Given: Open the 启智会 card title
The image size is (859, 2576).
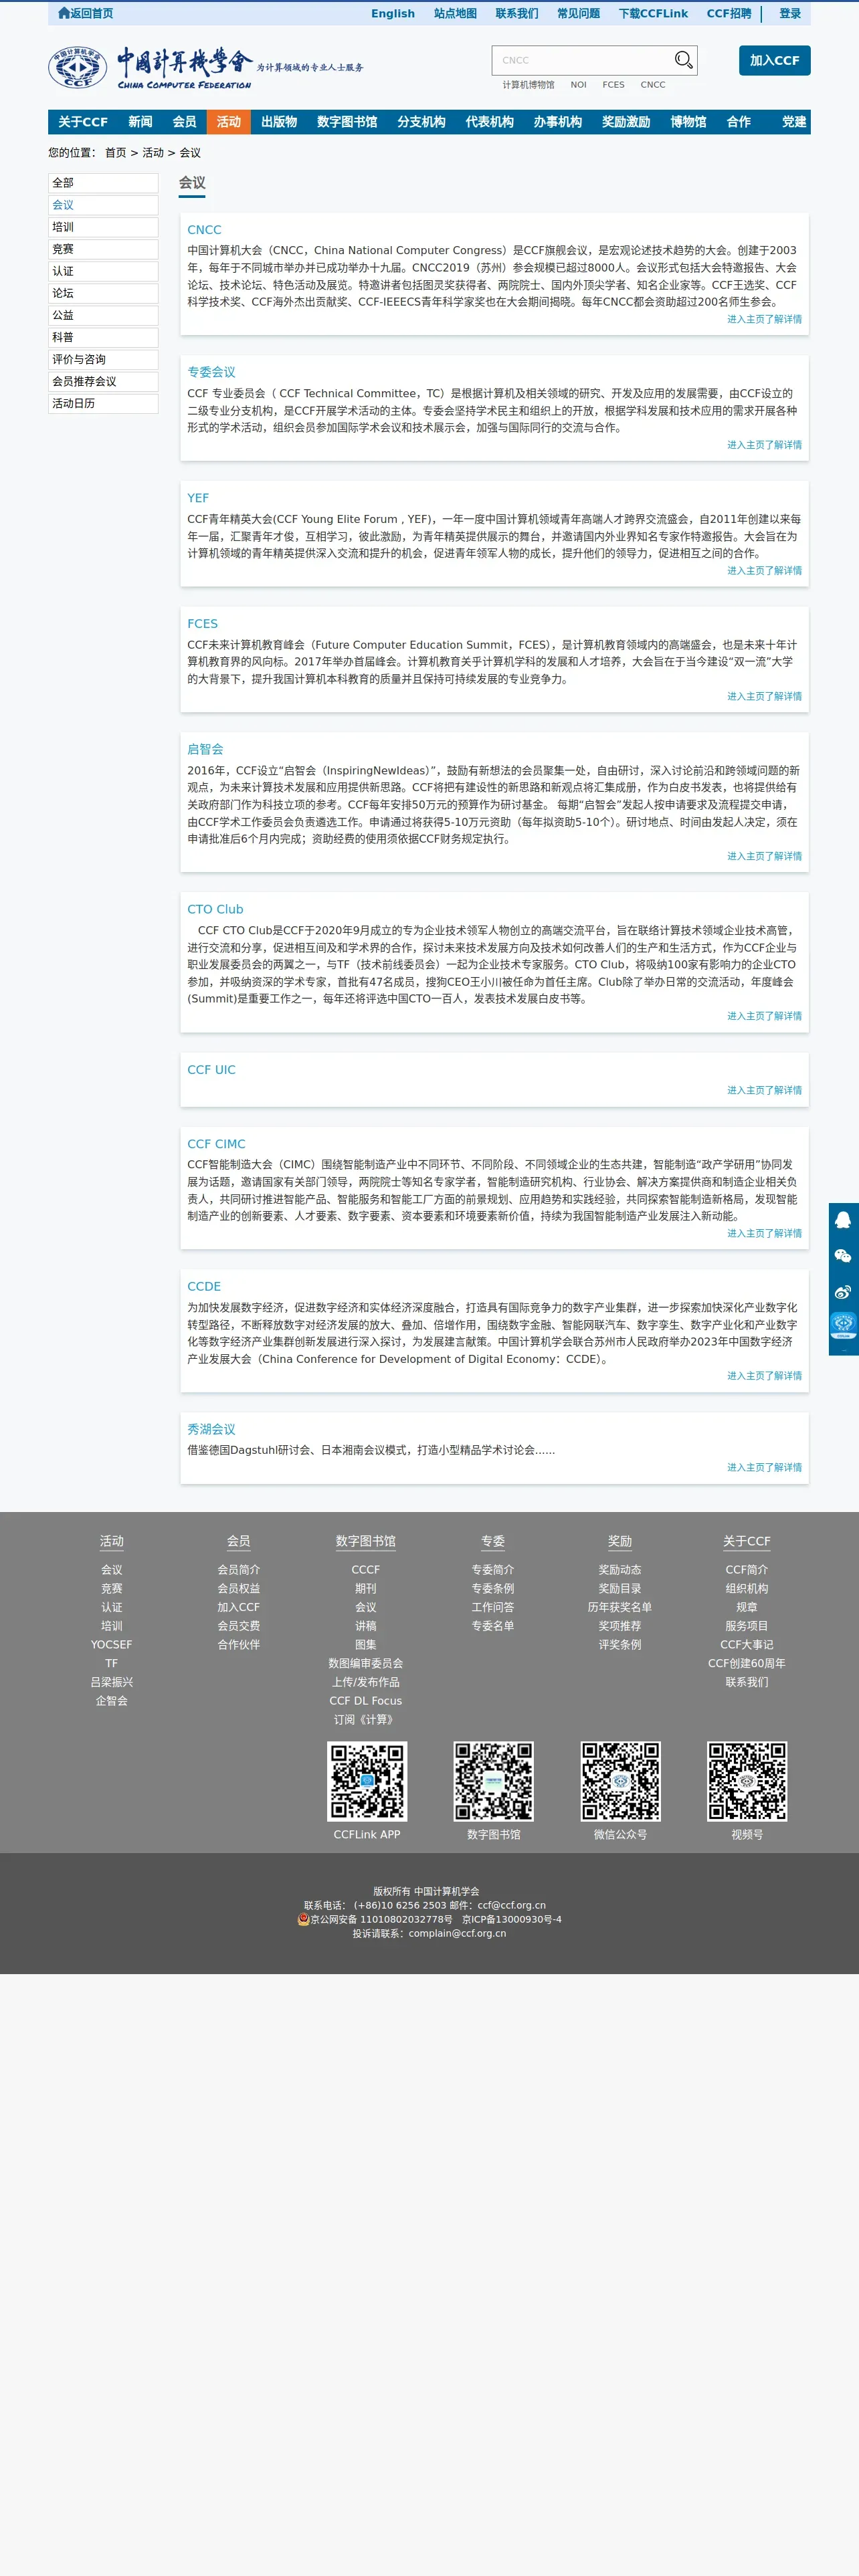Looking at the screenshot, I should (205, 749).
